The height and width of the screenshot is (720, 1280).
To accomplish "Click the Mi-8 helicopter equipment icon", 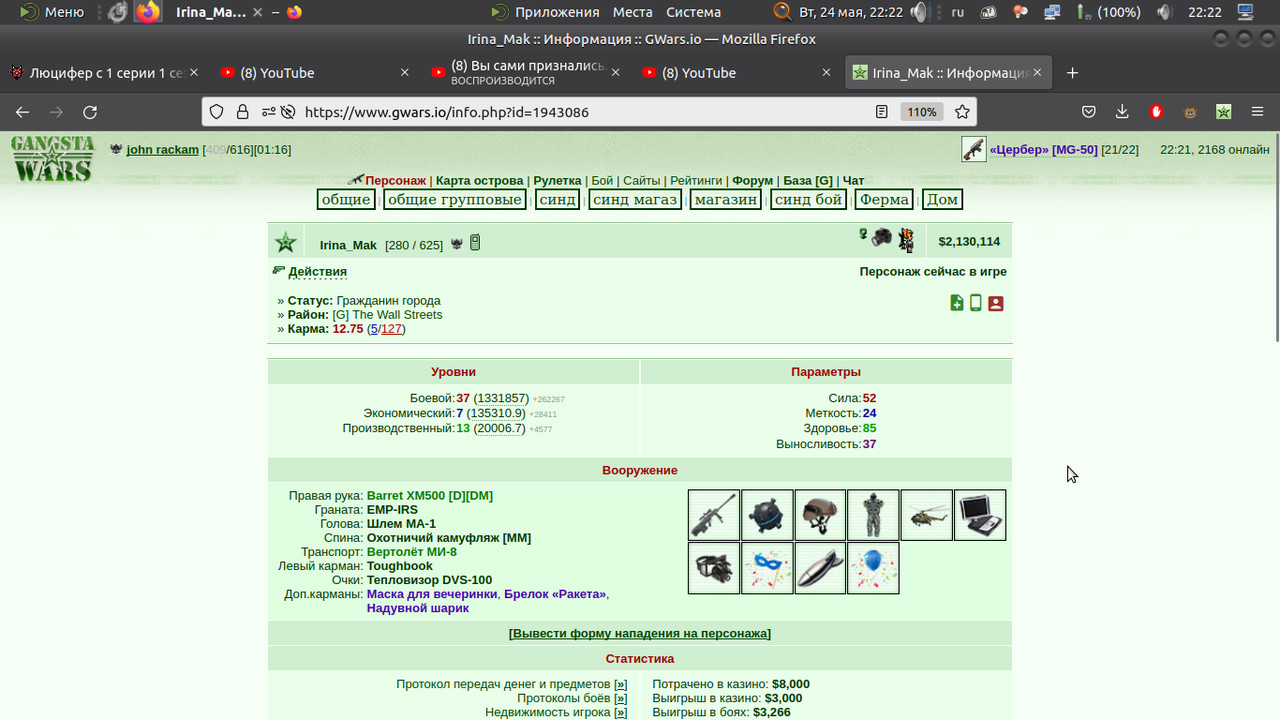I will pos(927,515).
